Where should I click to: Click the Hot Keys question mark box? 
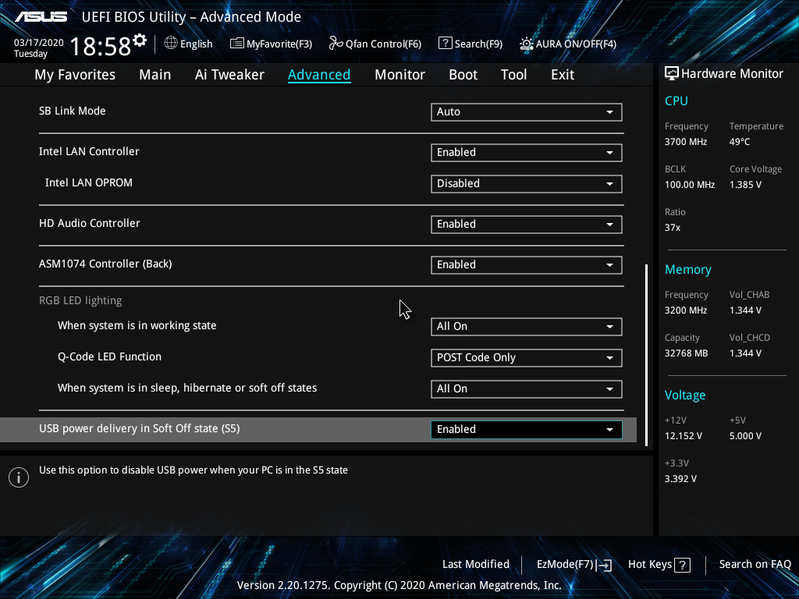tap(682, 565)
